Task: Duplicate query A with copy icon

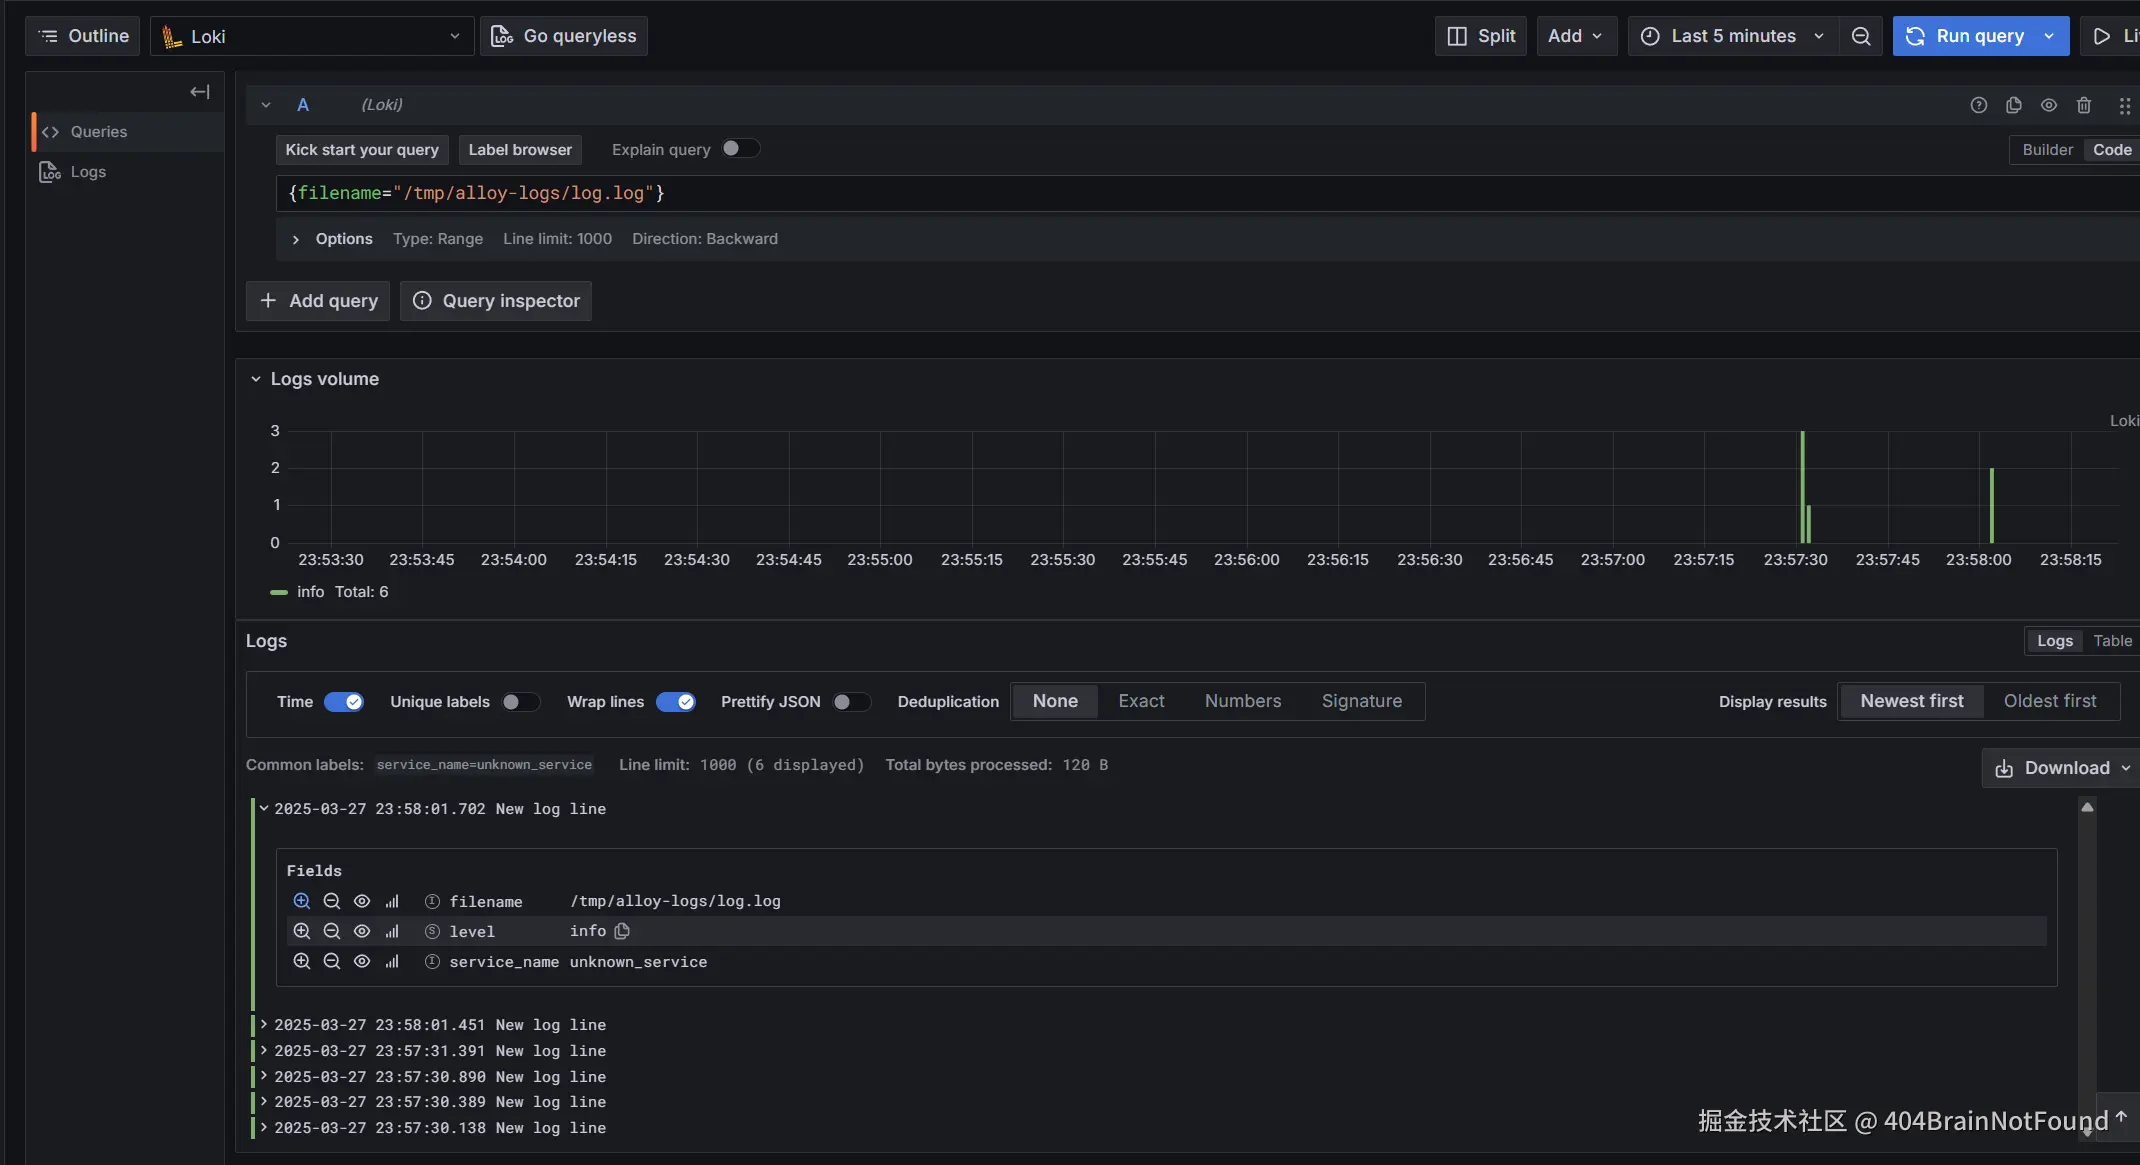Action: pos(2013,105)
